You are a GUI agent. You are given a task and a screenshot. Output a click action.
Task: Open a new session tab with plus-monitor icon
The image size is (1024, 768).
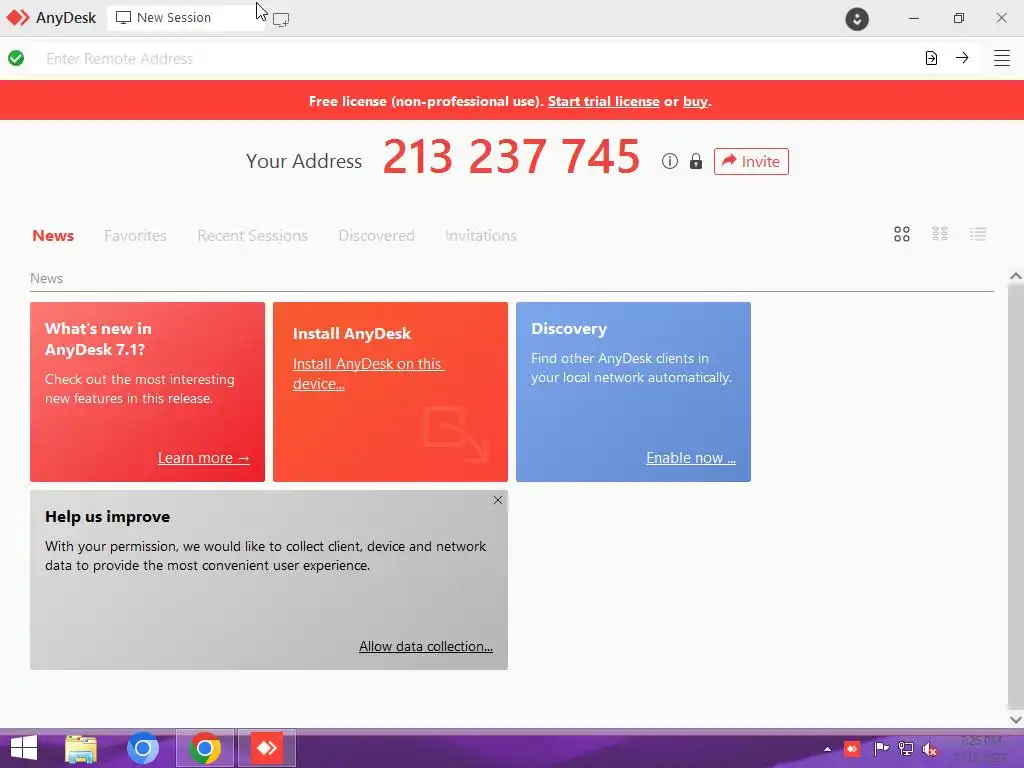tap(281, 20)
